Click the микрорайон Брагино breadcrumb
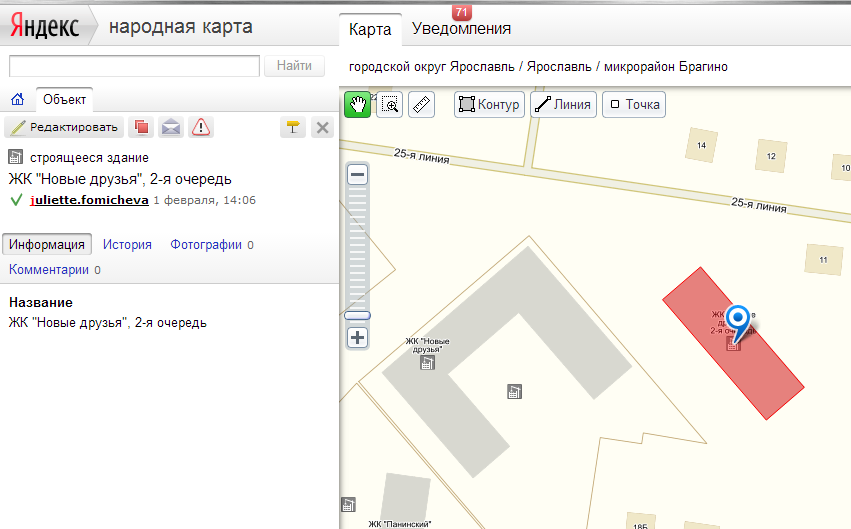 pos(666,67)
